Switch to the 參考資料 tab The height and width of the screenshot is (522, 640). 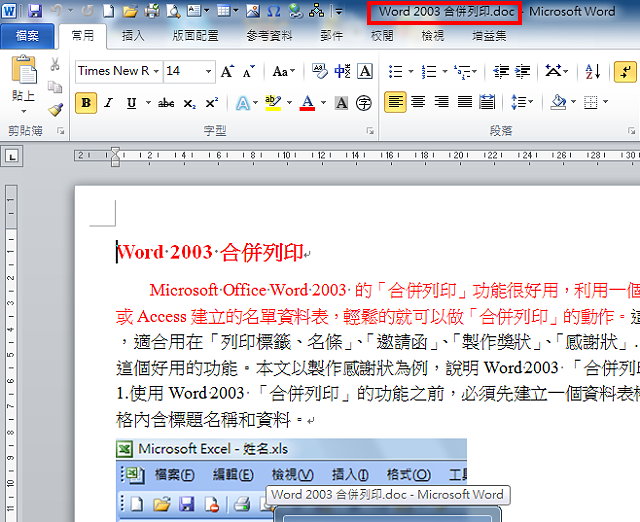click(x=269, y=36)
